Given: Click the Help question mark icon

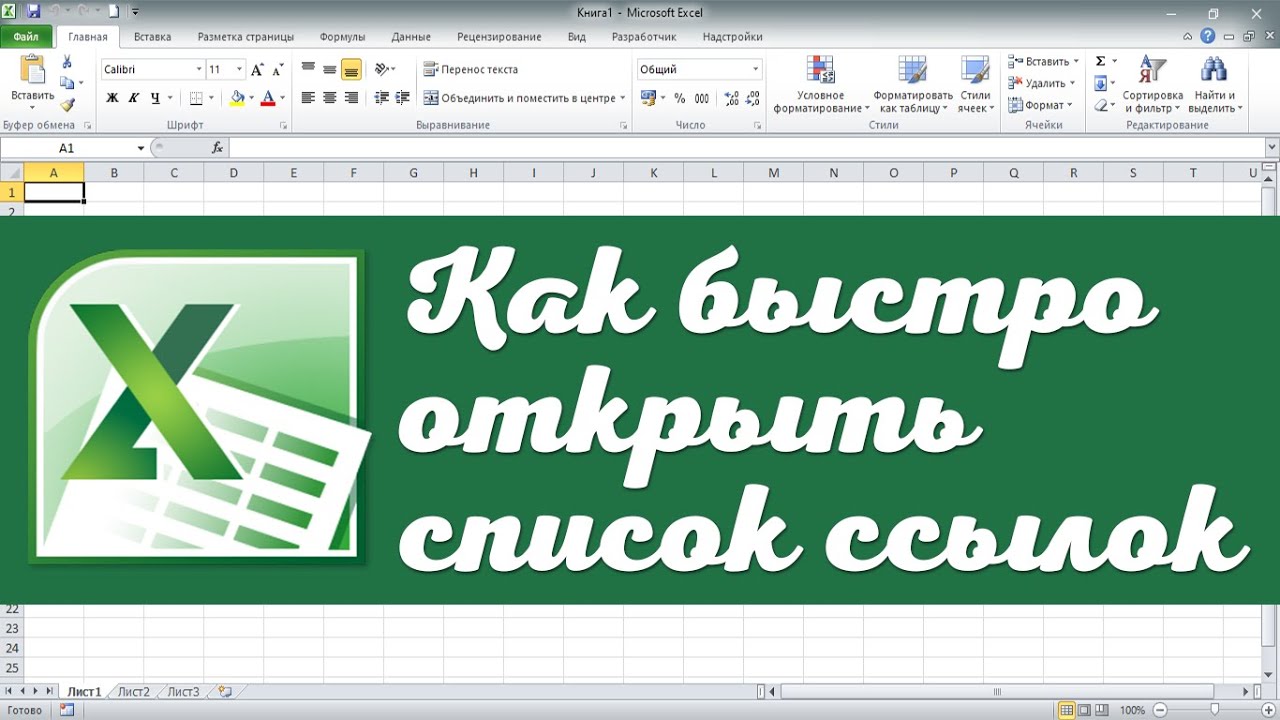Looking at the screenshot, I should [1208, 37].
